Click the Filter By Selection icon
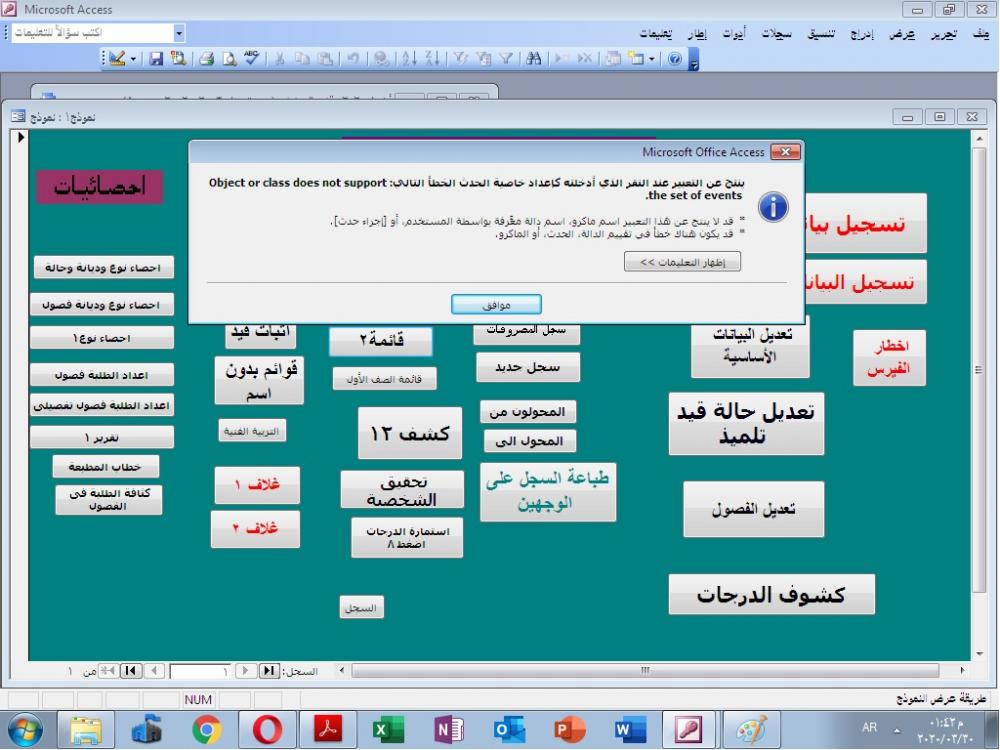 (460, 59)
